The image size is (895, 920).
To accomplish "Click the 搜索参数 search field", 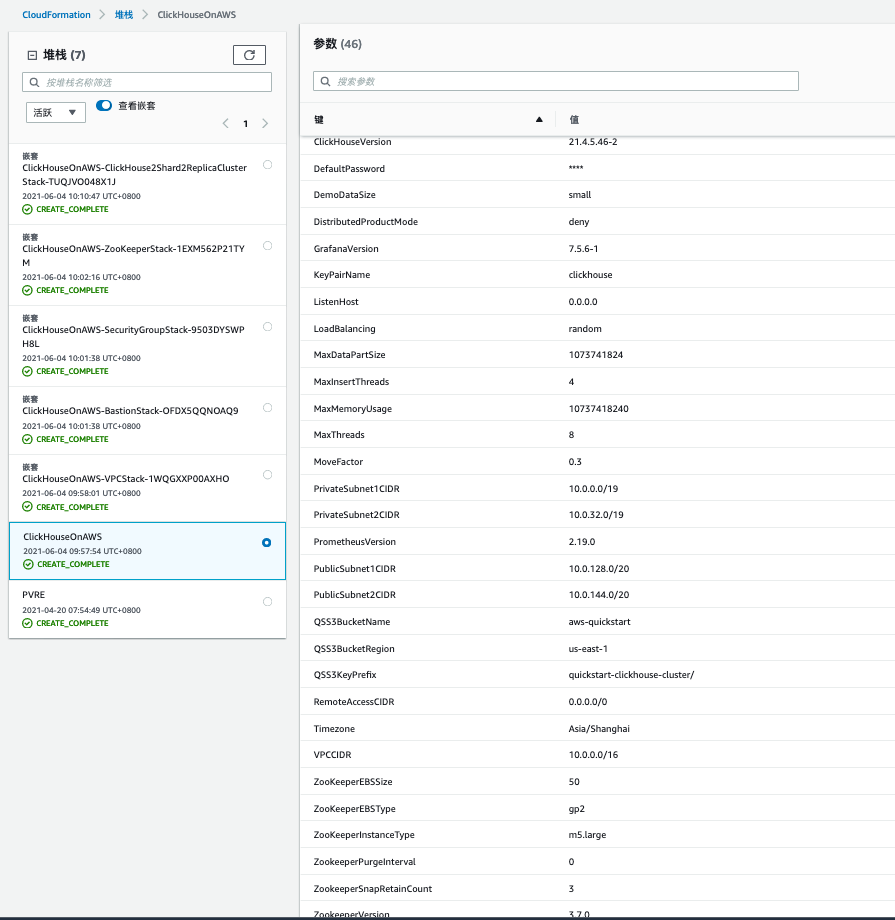I will click(560, 81).
